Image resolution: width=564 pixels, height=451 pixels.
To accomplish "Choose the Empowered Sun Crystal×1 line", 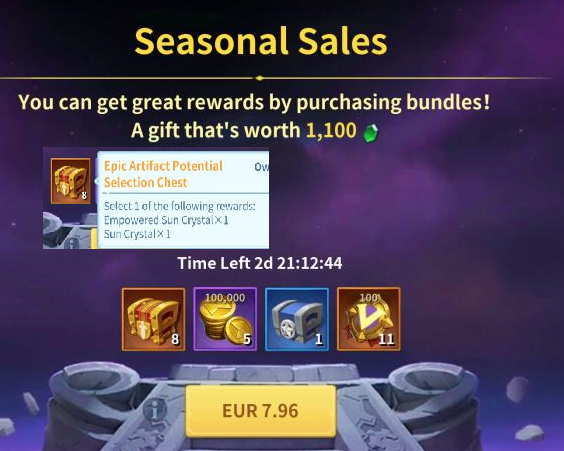I will tap(166, 220).
